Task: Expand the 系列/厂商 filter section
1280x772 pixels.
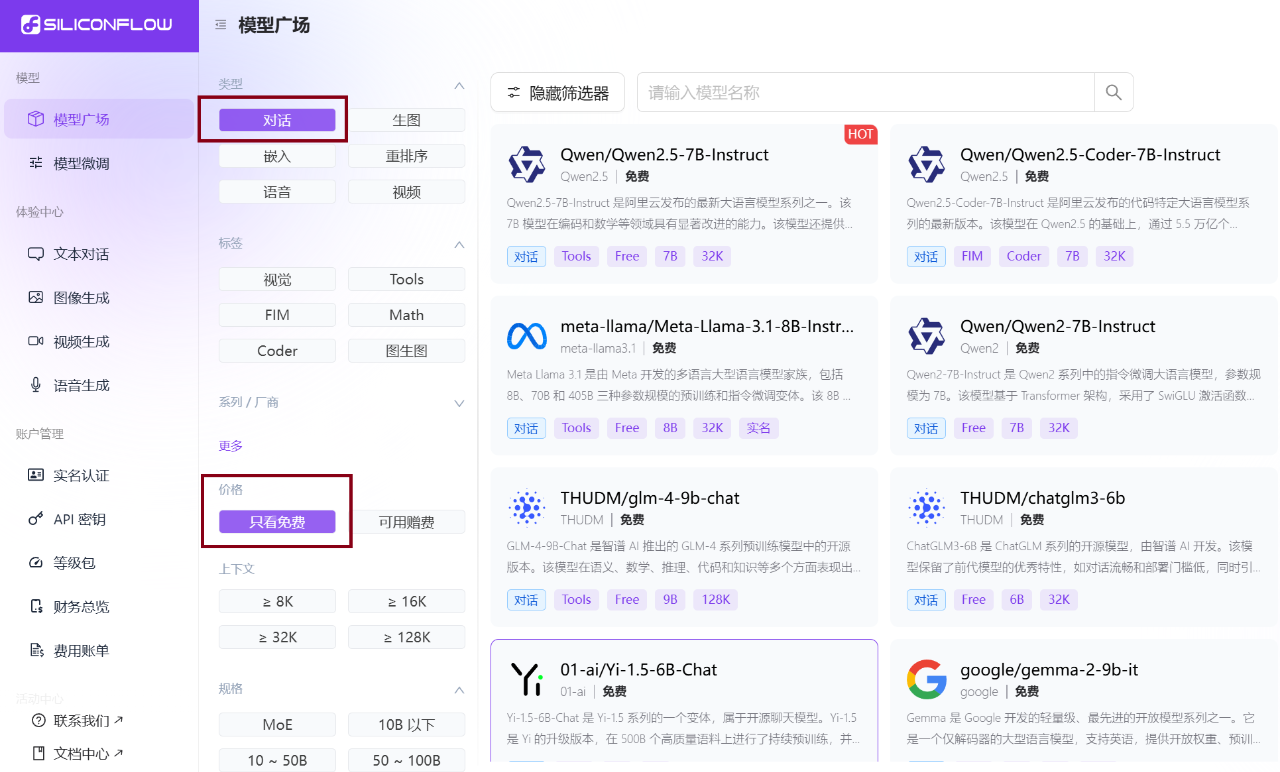Action: tap(459, 402)
